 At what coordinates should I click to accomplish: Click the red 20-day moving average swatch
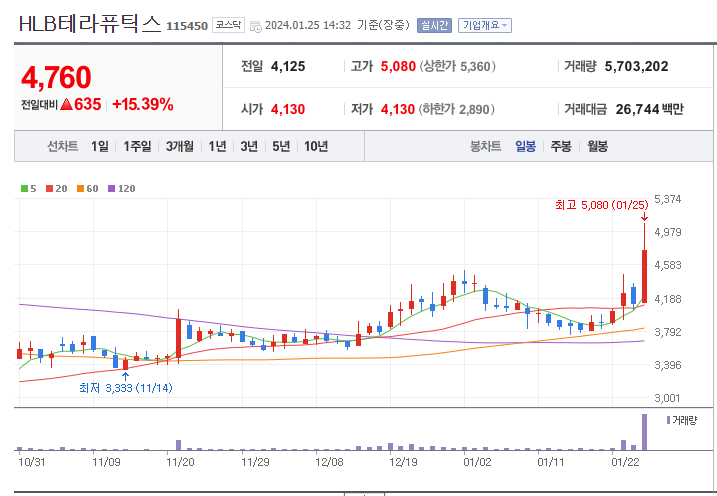[x=49, y=188]
